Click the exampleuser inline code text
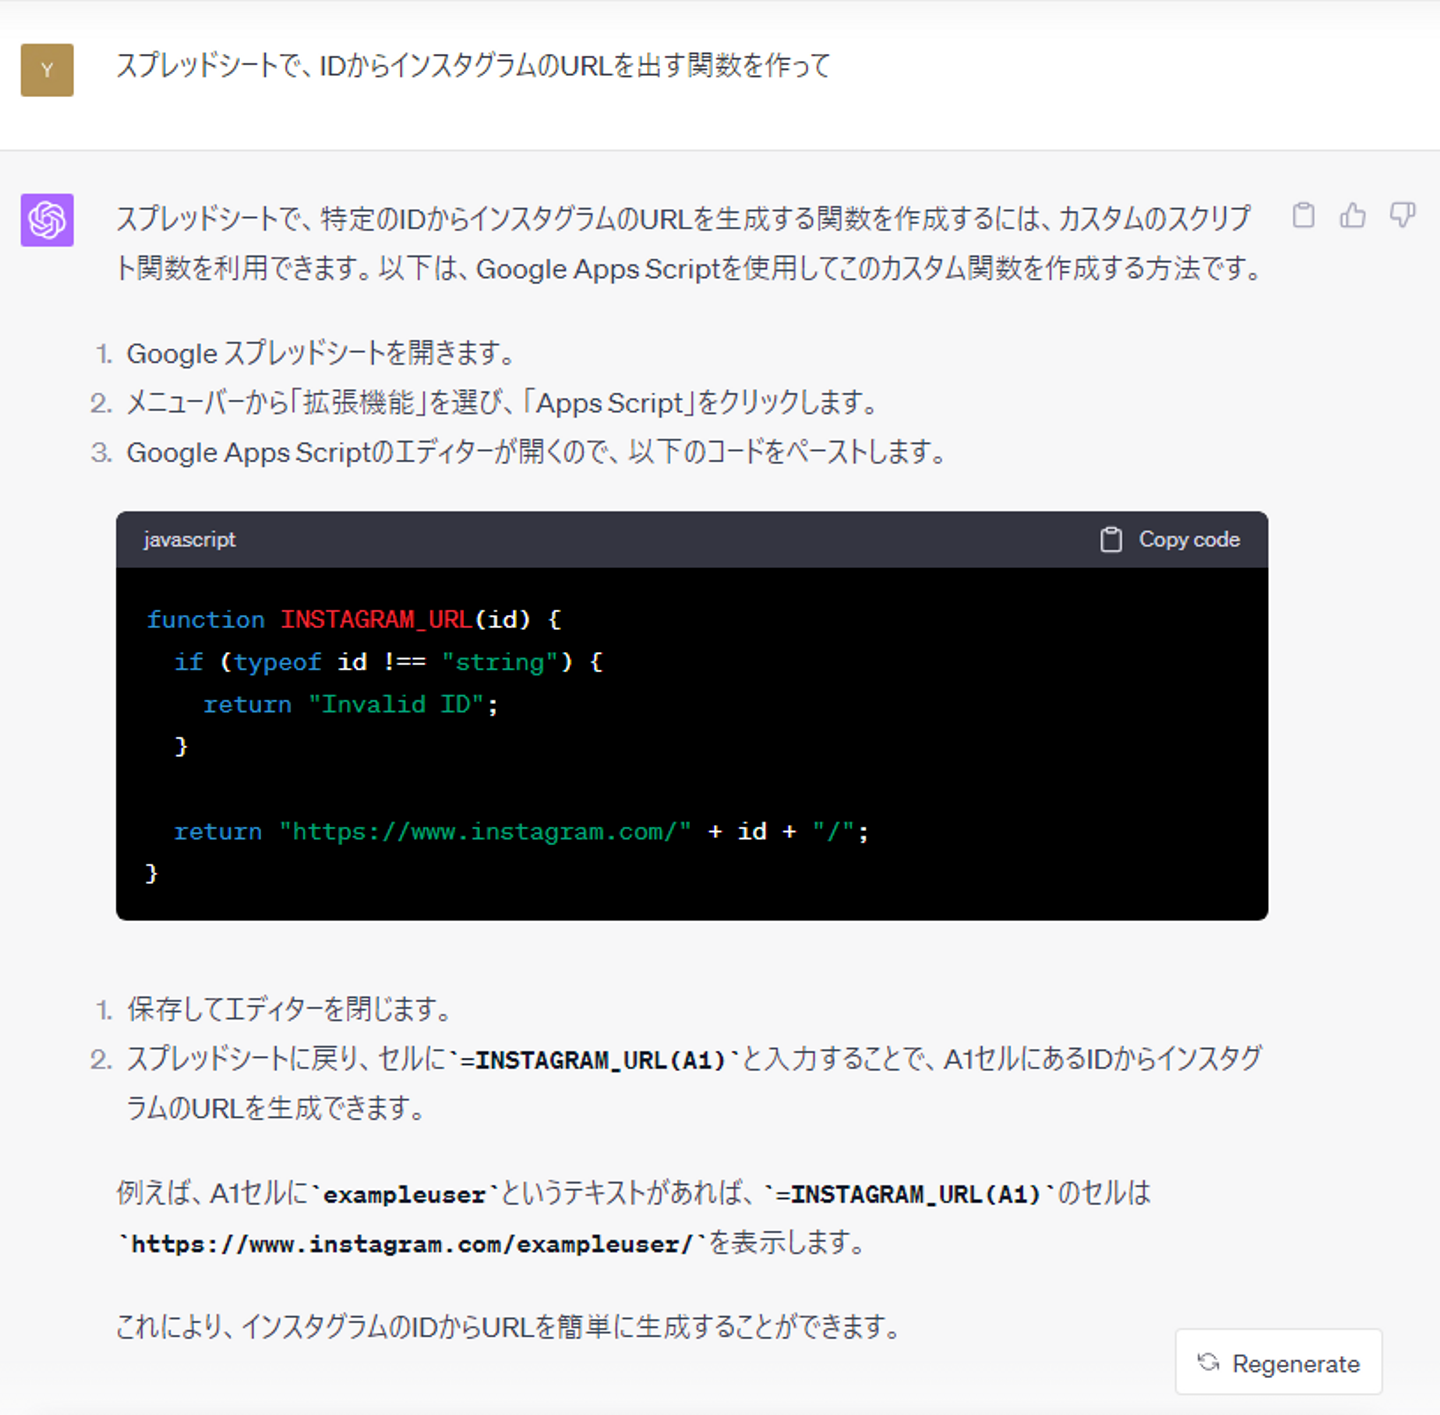1440x1415 pixels. click(x=404, y=1195)
